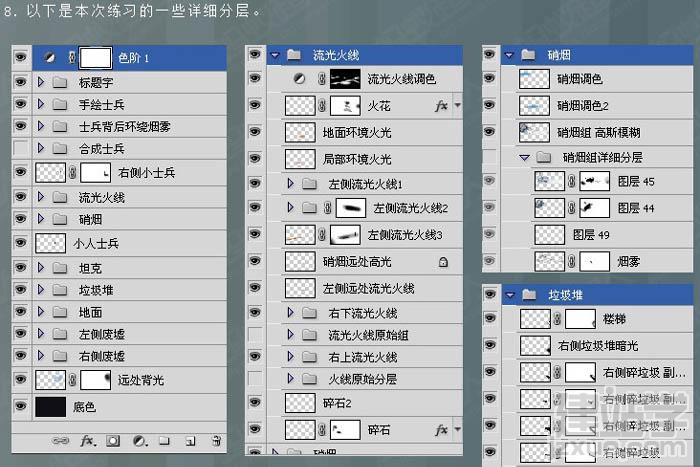Click 硝烟调色 layer thumbnail
The height and width of the screenshot is (467, 700).
coord(534,79)
